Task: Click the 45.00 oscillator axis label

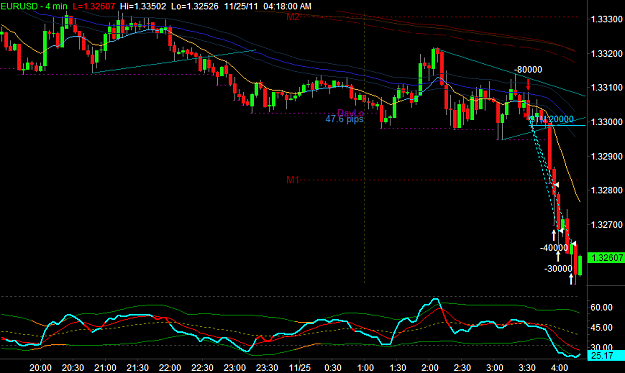Action: pos(601,328)
